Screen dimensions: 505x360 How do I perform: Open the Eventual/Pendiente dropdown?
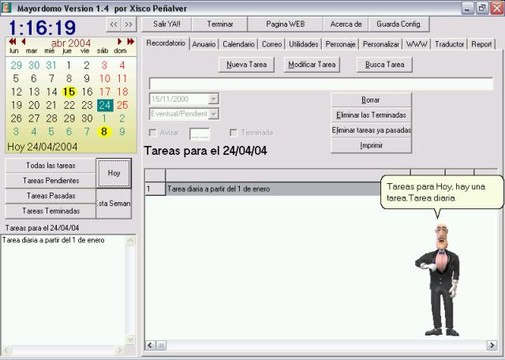pyautogui.click(x=214, y=114)
